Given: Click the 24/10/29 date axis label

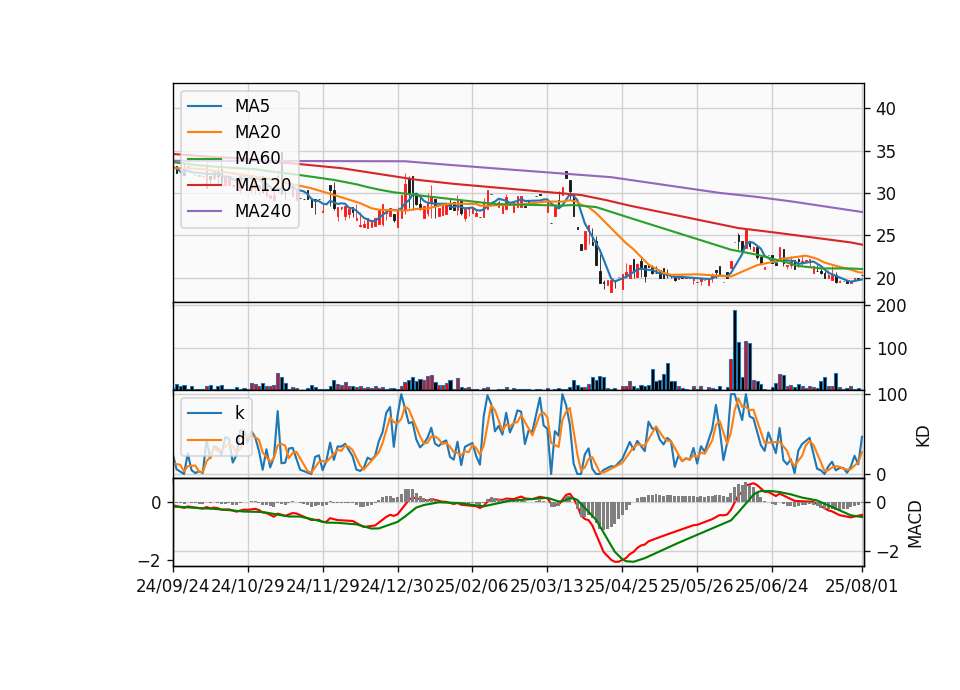Looking at the screenshot, I should click(x=248, y=586).
